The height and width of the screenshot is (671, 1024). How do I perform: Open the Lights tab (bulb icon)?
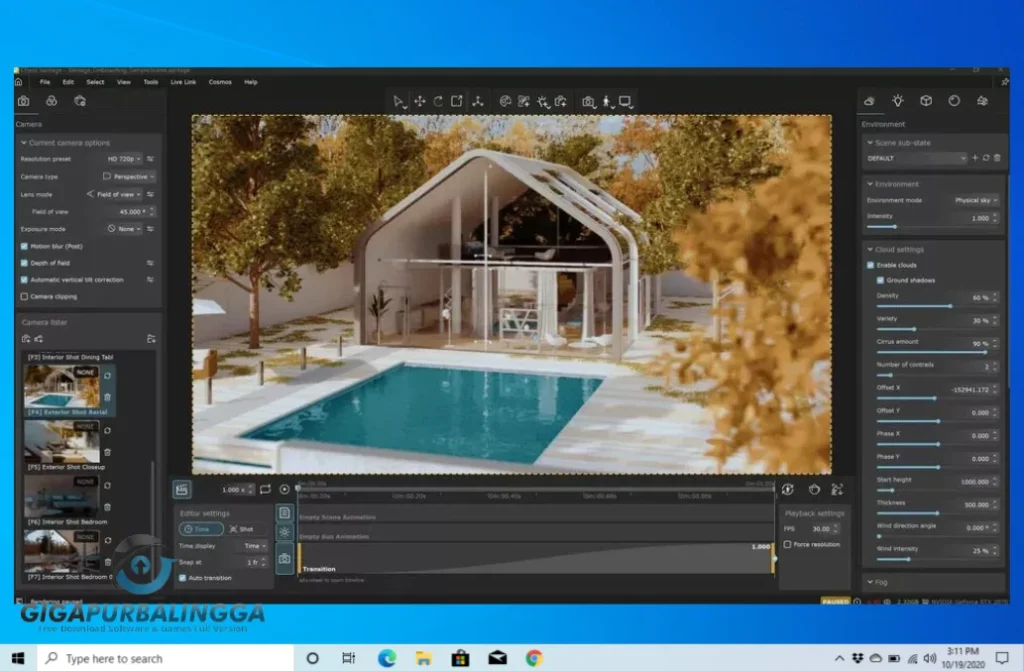898,101
